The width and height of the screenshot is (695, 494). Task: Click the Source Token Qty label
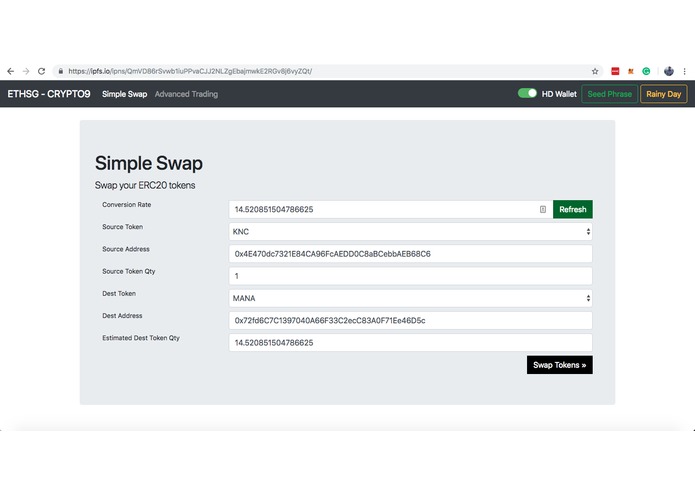(x=129, y=271)
